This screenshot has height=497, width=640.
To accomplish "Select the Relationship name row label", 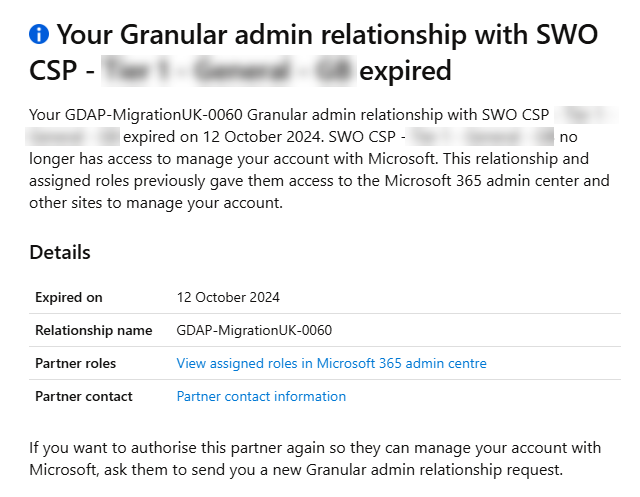I will (94, 330).
